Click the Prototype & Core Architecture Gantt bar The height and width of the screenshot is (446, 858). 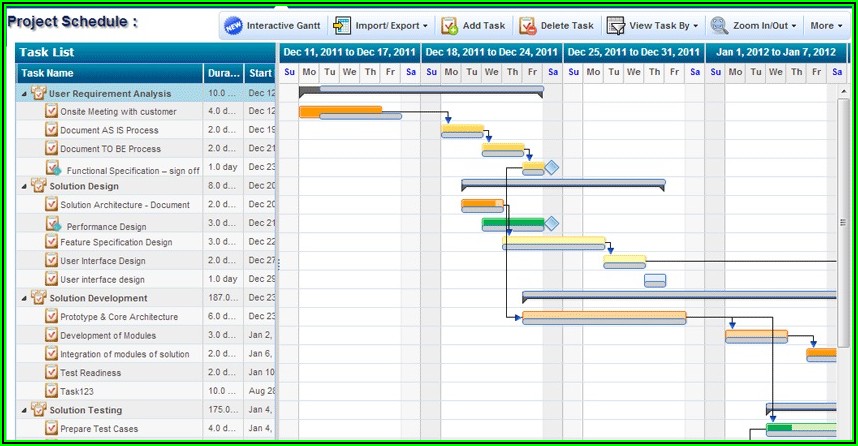604,316
